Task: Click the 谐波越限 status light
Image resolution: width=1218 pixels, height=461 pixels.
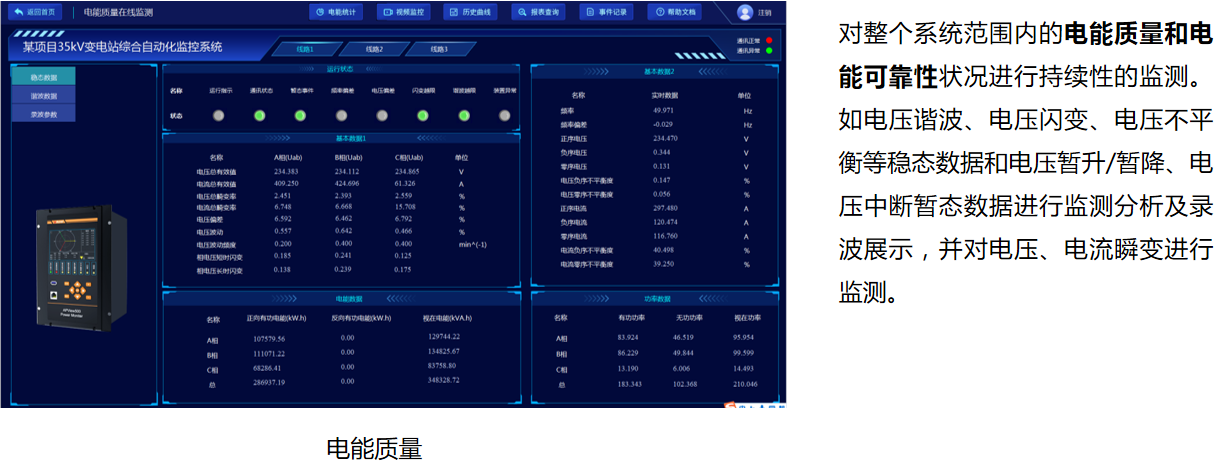Action: click(464, 116)
